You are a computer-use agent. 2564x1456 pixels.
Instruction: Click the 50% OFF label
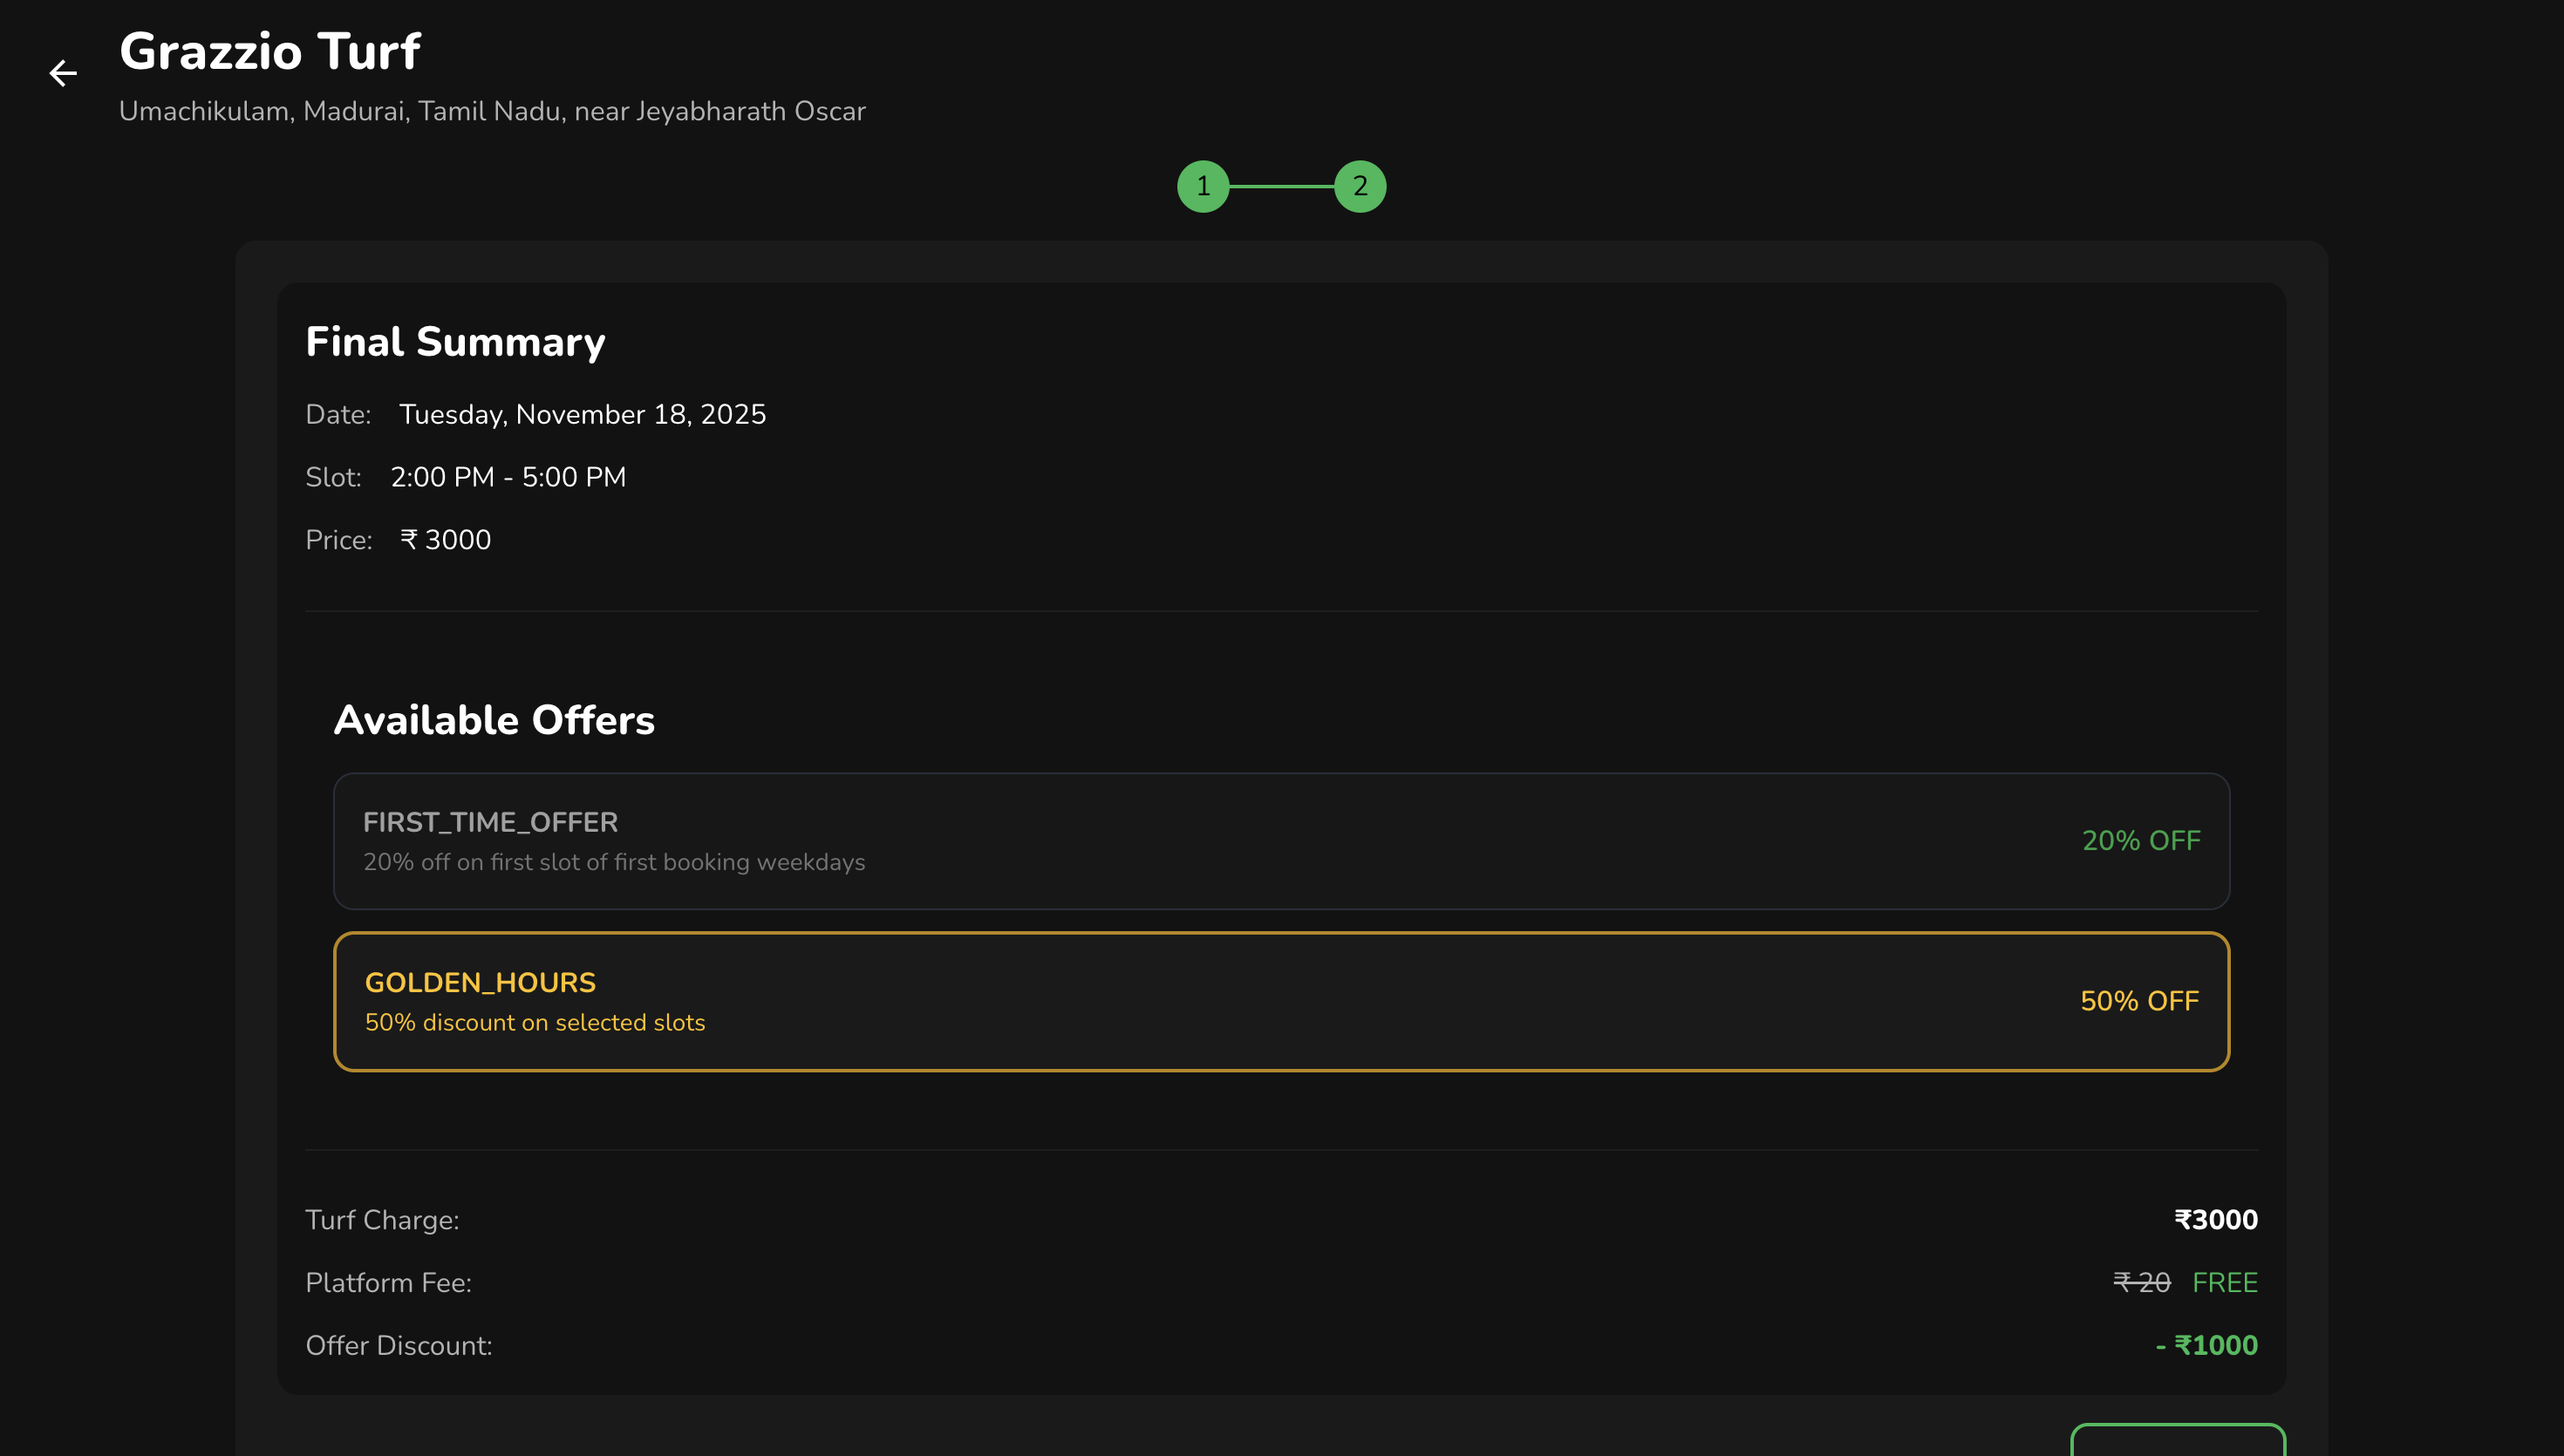(2139, 1001)
